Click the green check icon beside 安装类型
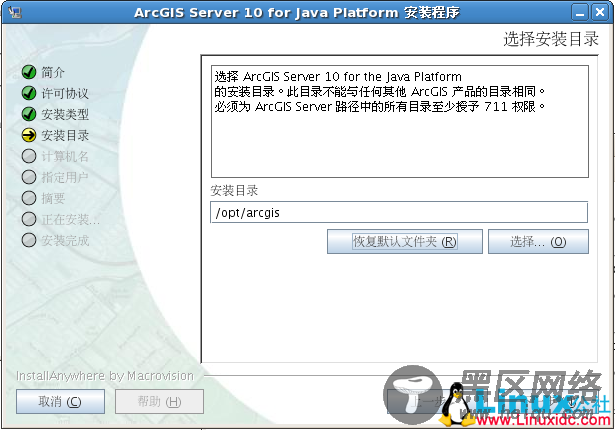 click(29, 114)
